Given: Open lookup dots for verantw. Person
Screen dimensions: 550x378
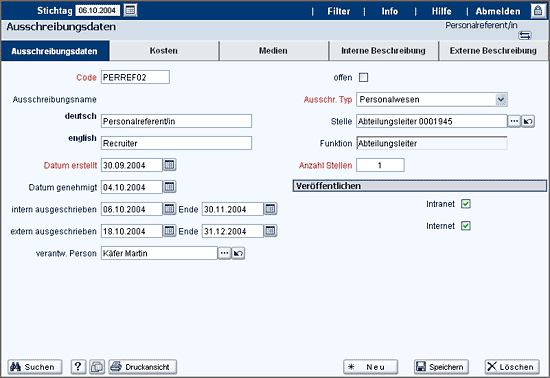Looking at the screenshot, I should click(224, 253).
